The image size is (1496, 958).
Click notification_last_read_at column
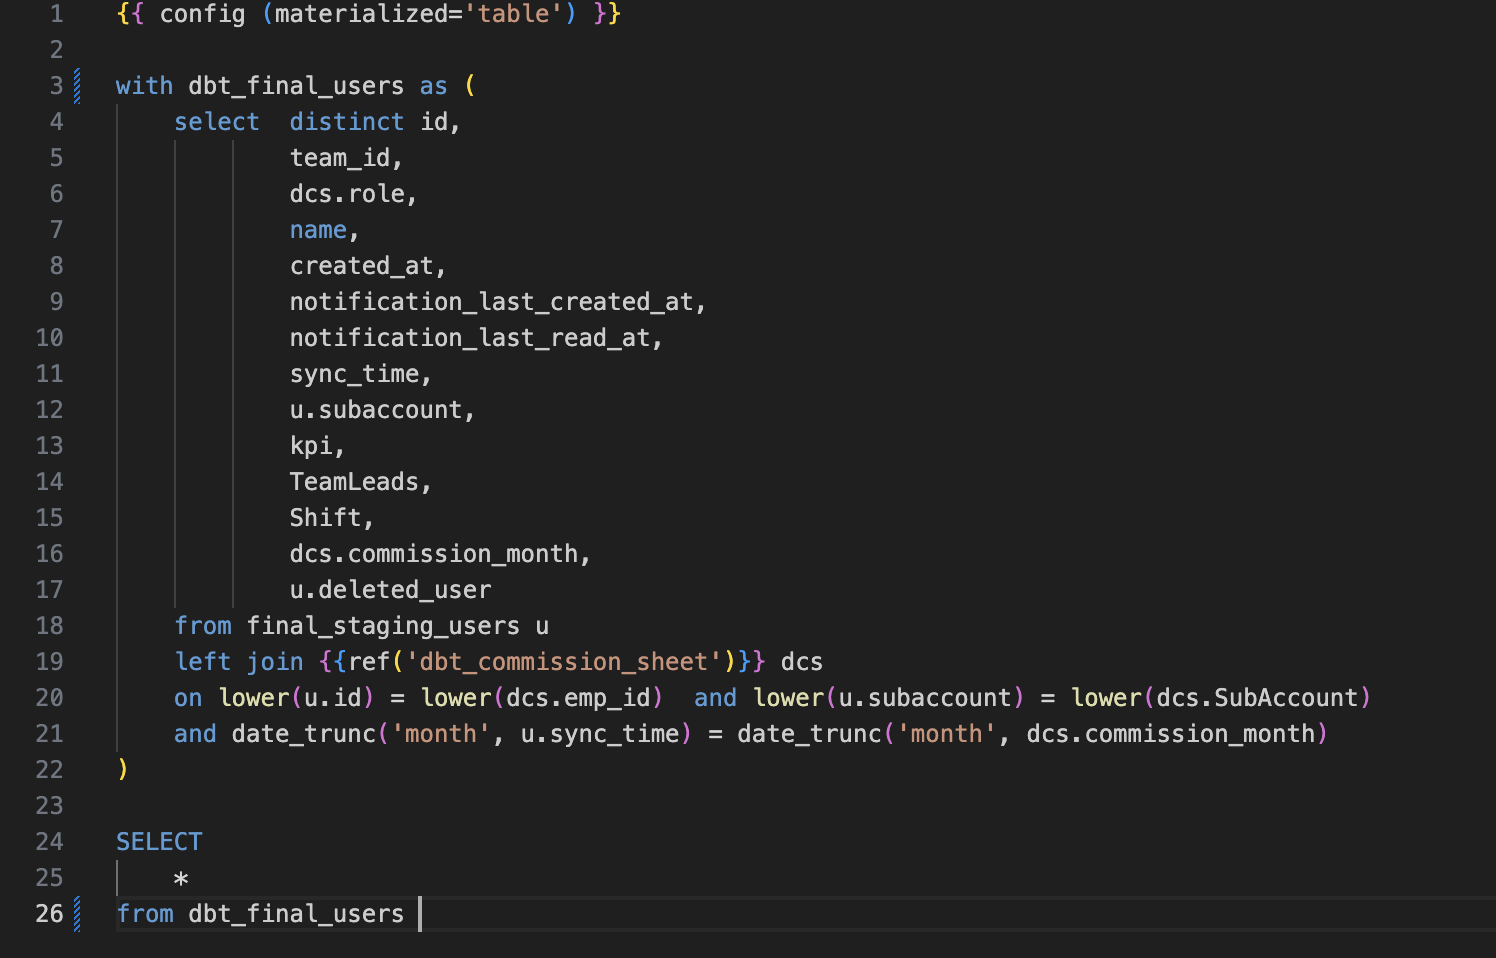[x=470, y=338]
